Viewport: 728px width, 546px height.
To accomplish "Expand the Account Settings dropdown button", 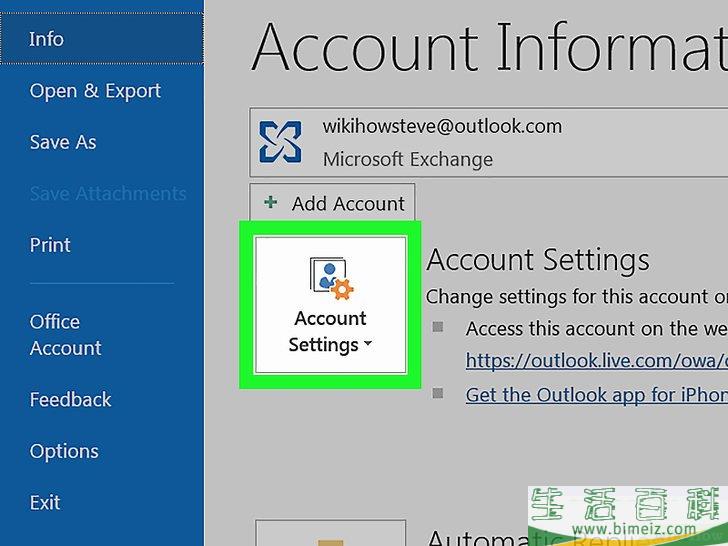I will coord(331,305).
